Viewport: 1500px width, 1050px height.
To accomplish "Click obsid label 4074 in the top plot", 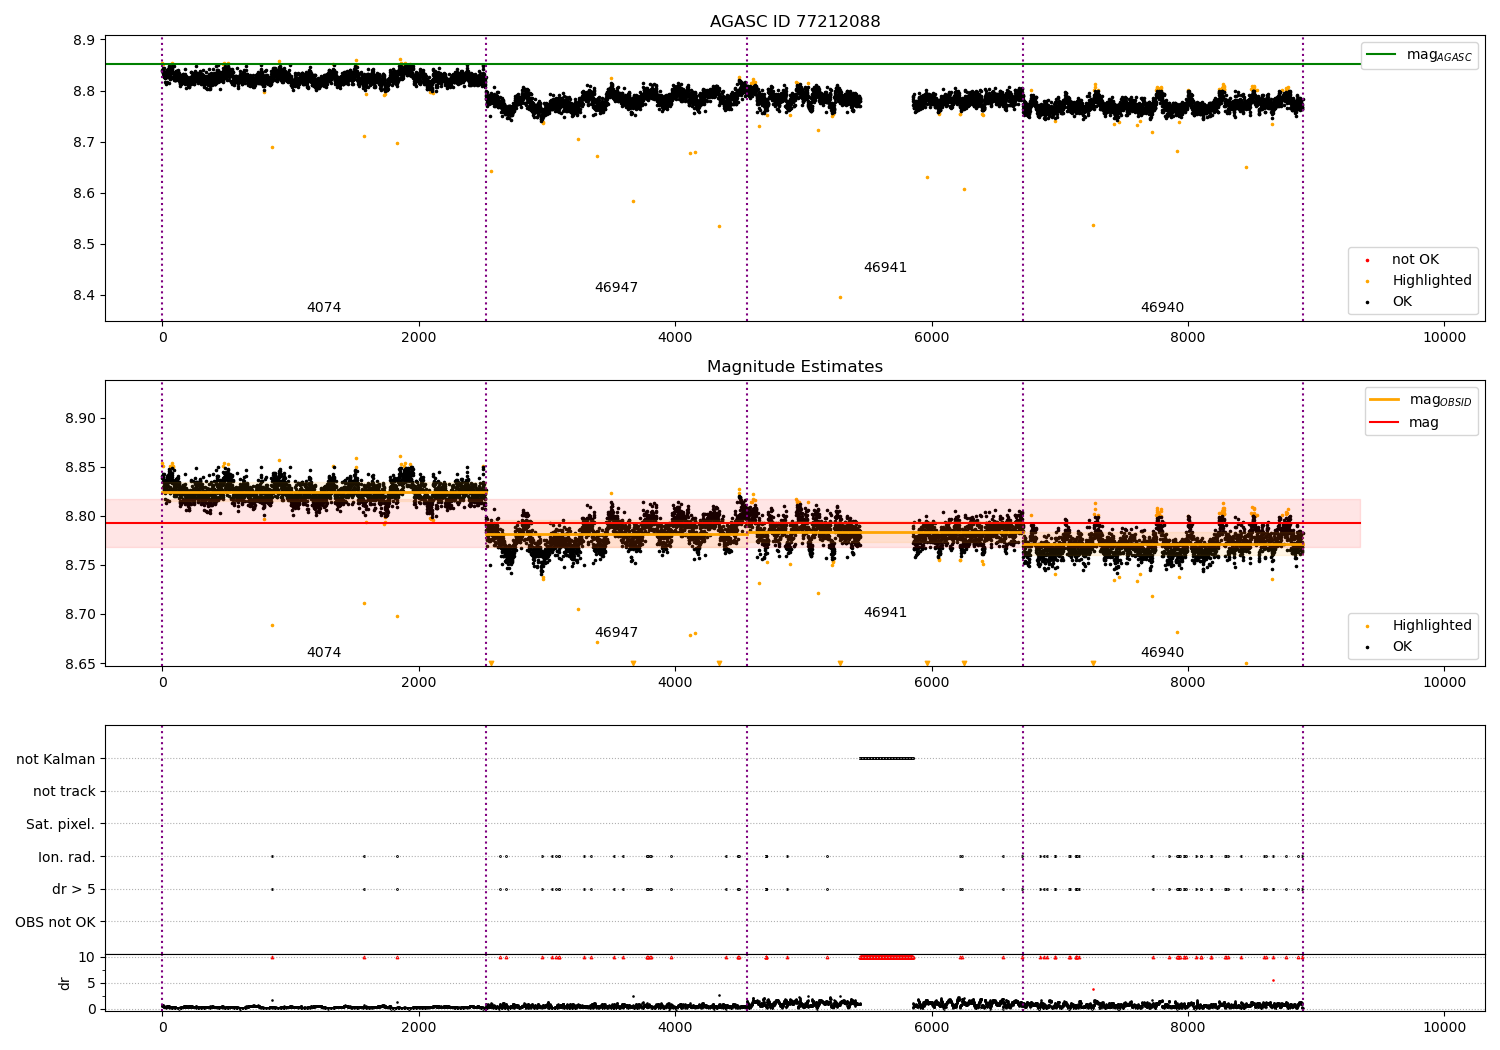I will pyautogui.click(x=324, y=308).
